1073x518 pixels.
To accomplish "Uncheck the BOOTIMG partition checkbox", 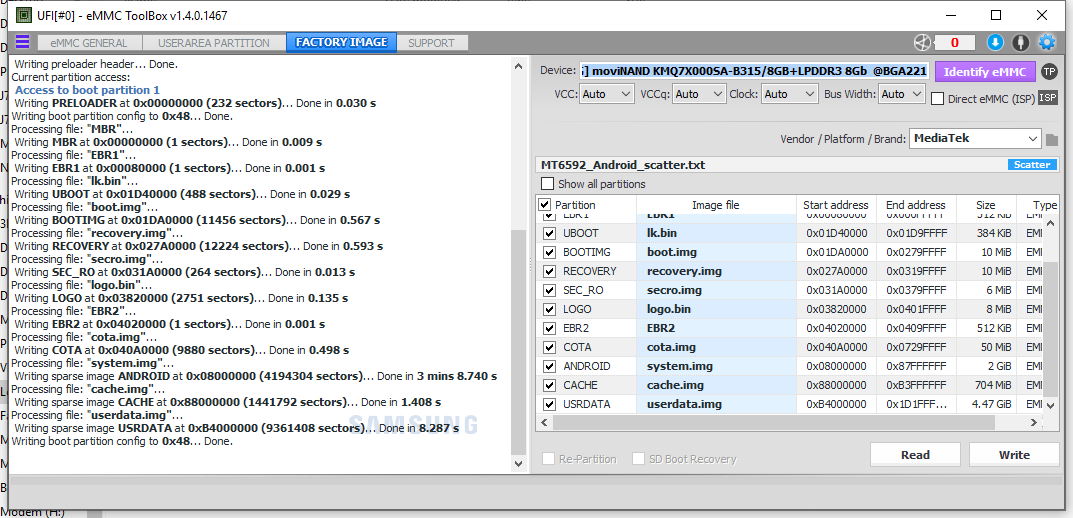I will click(x=549, y=252).
